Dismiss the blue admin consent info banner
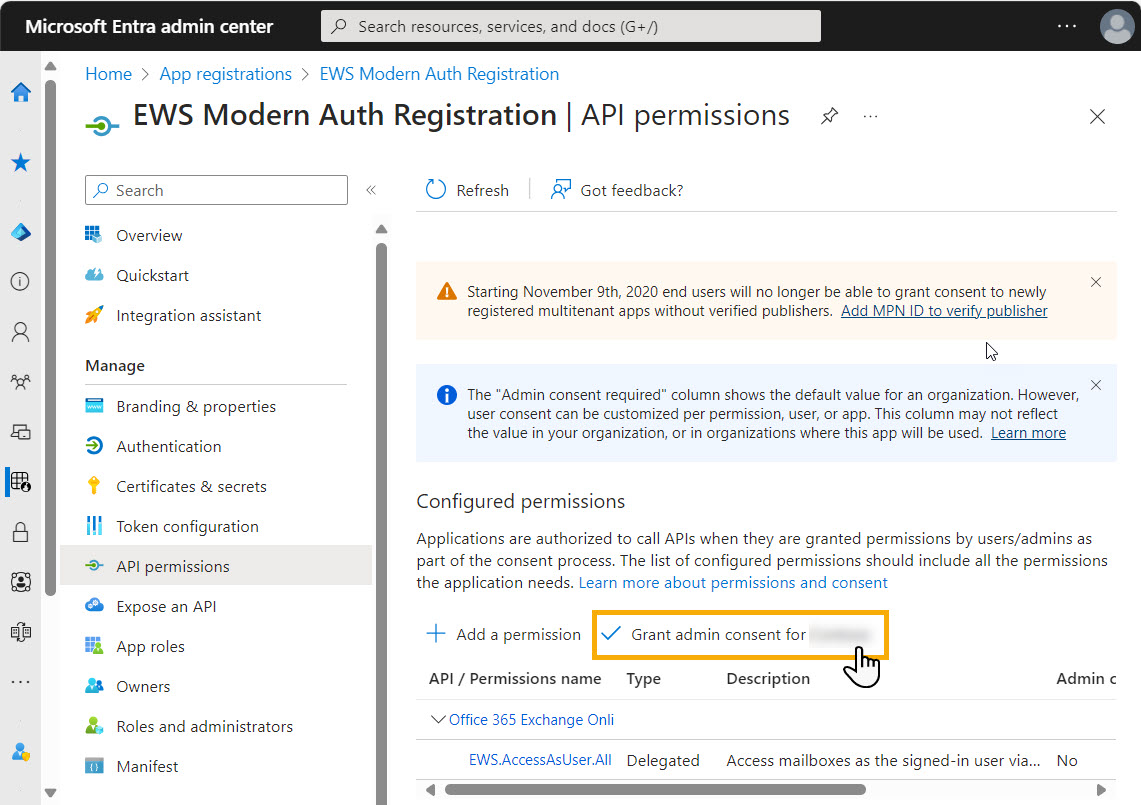1141x805 pixels. click(x=1096, y=385)
